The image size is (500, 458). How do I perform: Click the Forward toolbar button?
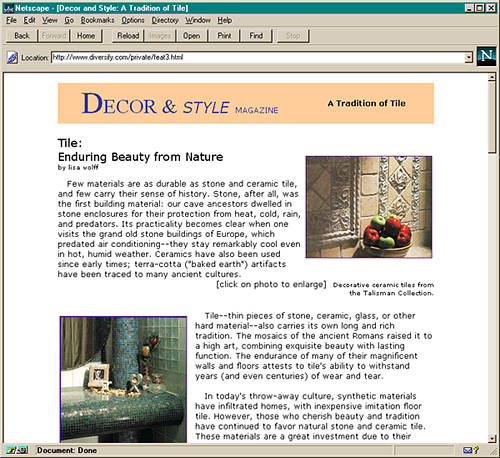(x=54, y=36)
